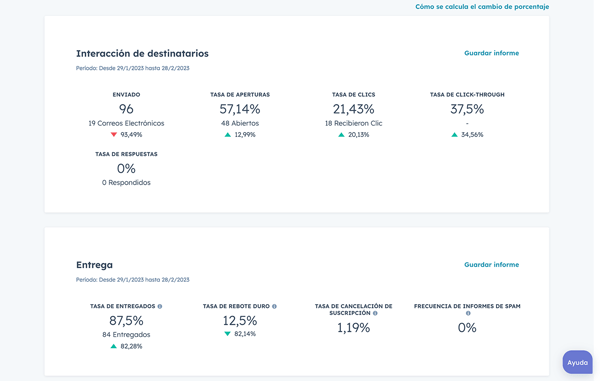Select the spam report frequency 0% value
The image size is (600, 381).
(467, 327)
